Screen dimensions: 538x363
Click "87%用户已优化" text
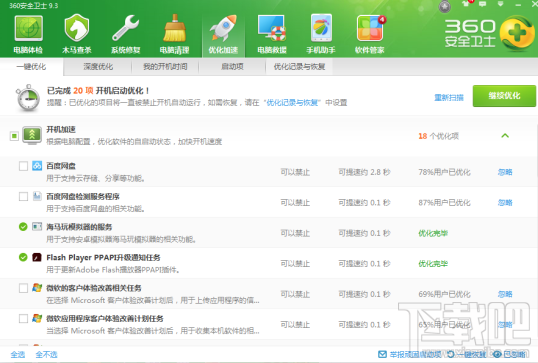click(444, 202)
